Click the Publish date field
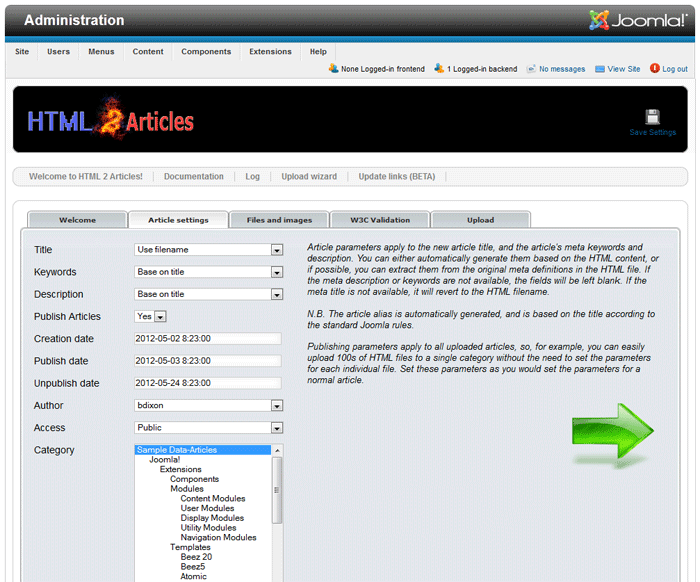Viewport: 700px width, 582px height. coord(208,361)
